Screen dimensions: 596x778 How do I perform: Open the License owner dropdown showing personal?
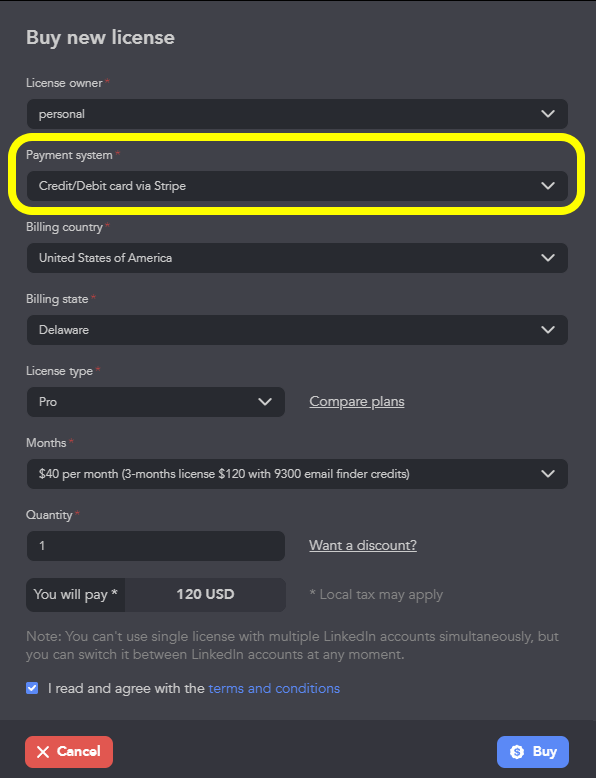tap(297, 114)
